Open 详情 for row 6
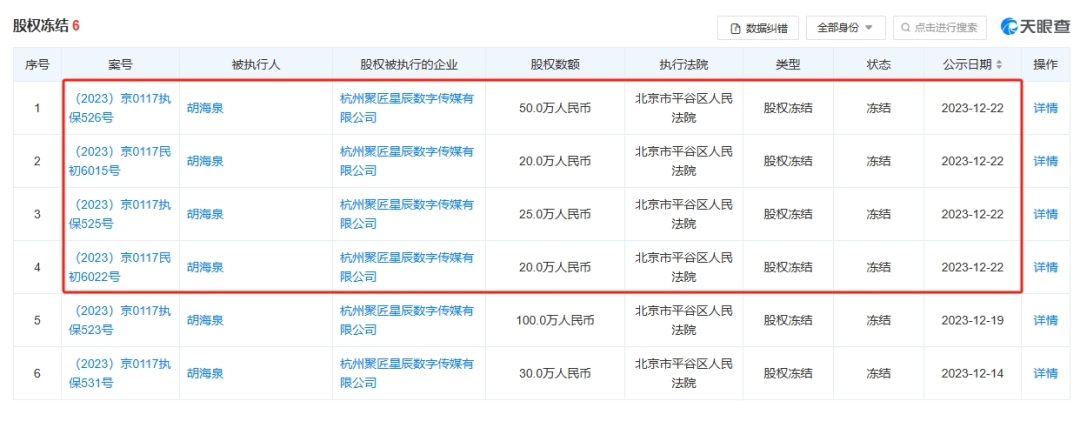Screen dimensions: 1080x428 [x=1046, y=374]
